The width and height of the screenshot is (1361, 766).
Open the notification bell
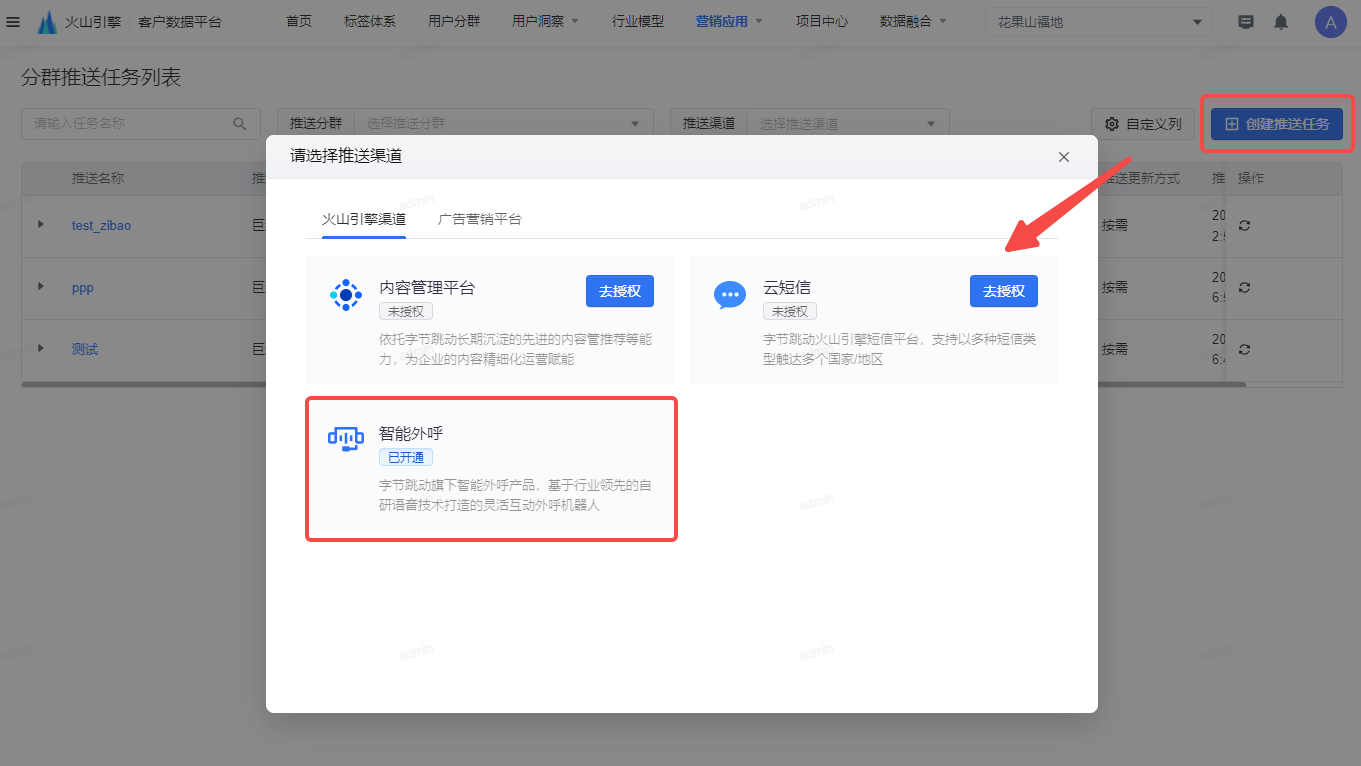pos(1281,22)
